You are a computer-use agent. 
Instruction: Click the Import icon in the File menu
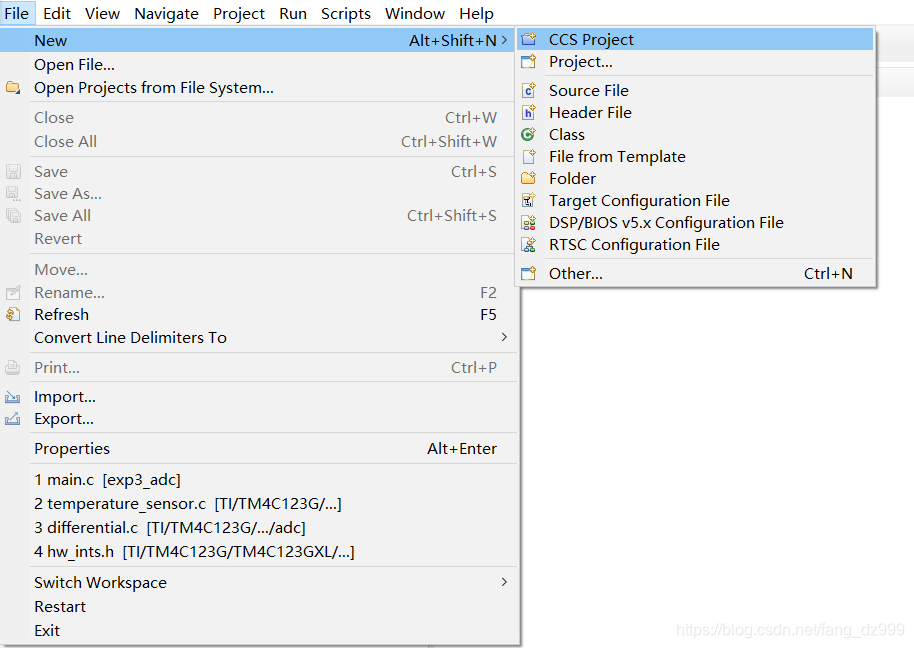click(13, 397)
